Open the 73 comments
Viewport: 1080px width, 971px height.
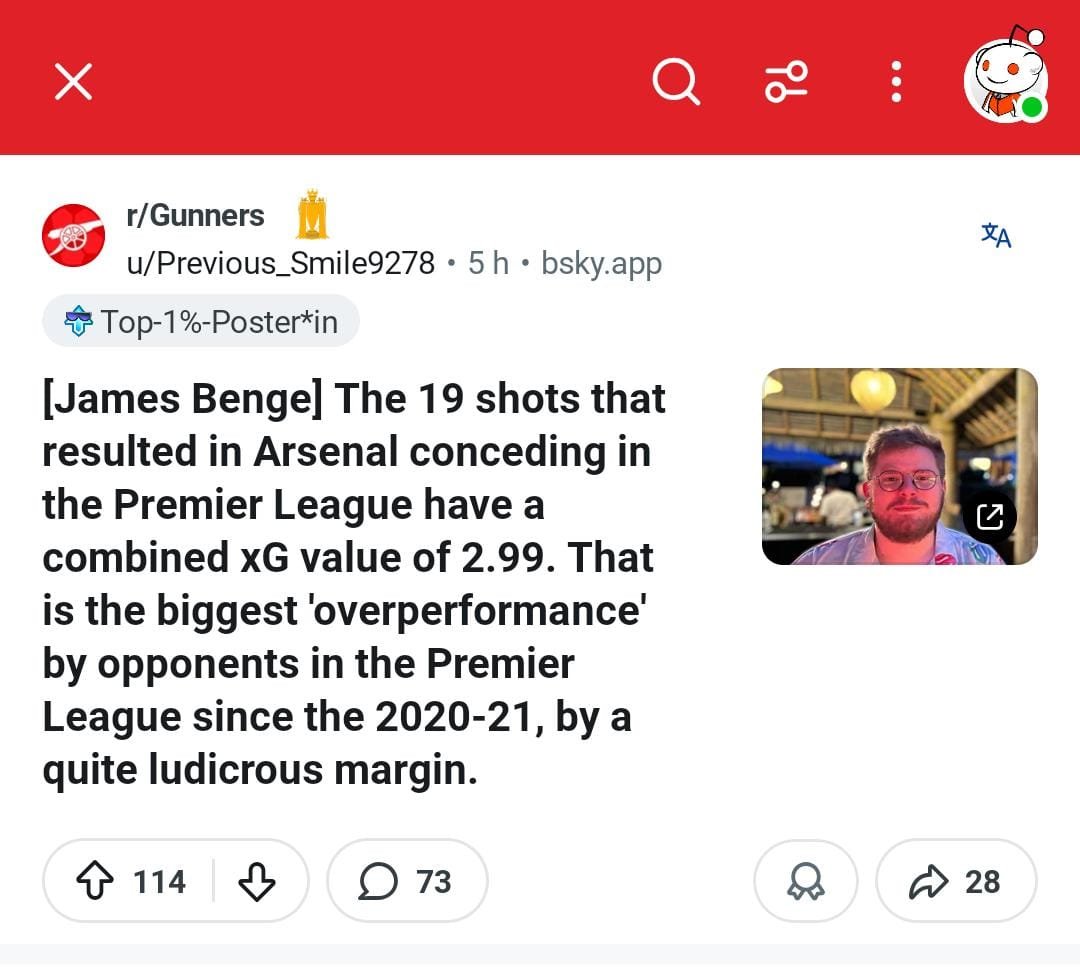407,881
